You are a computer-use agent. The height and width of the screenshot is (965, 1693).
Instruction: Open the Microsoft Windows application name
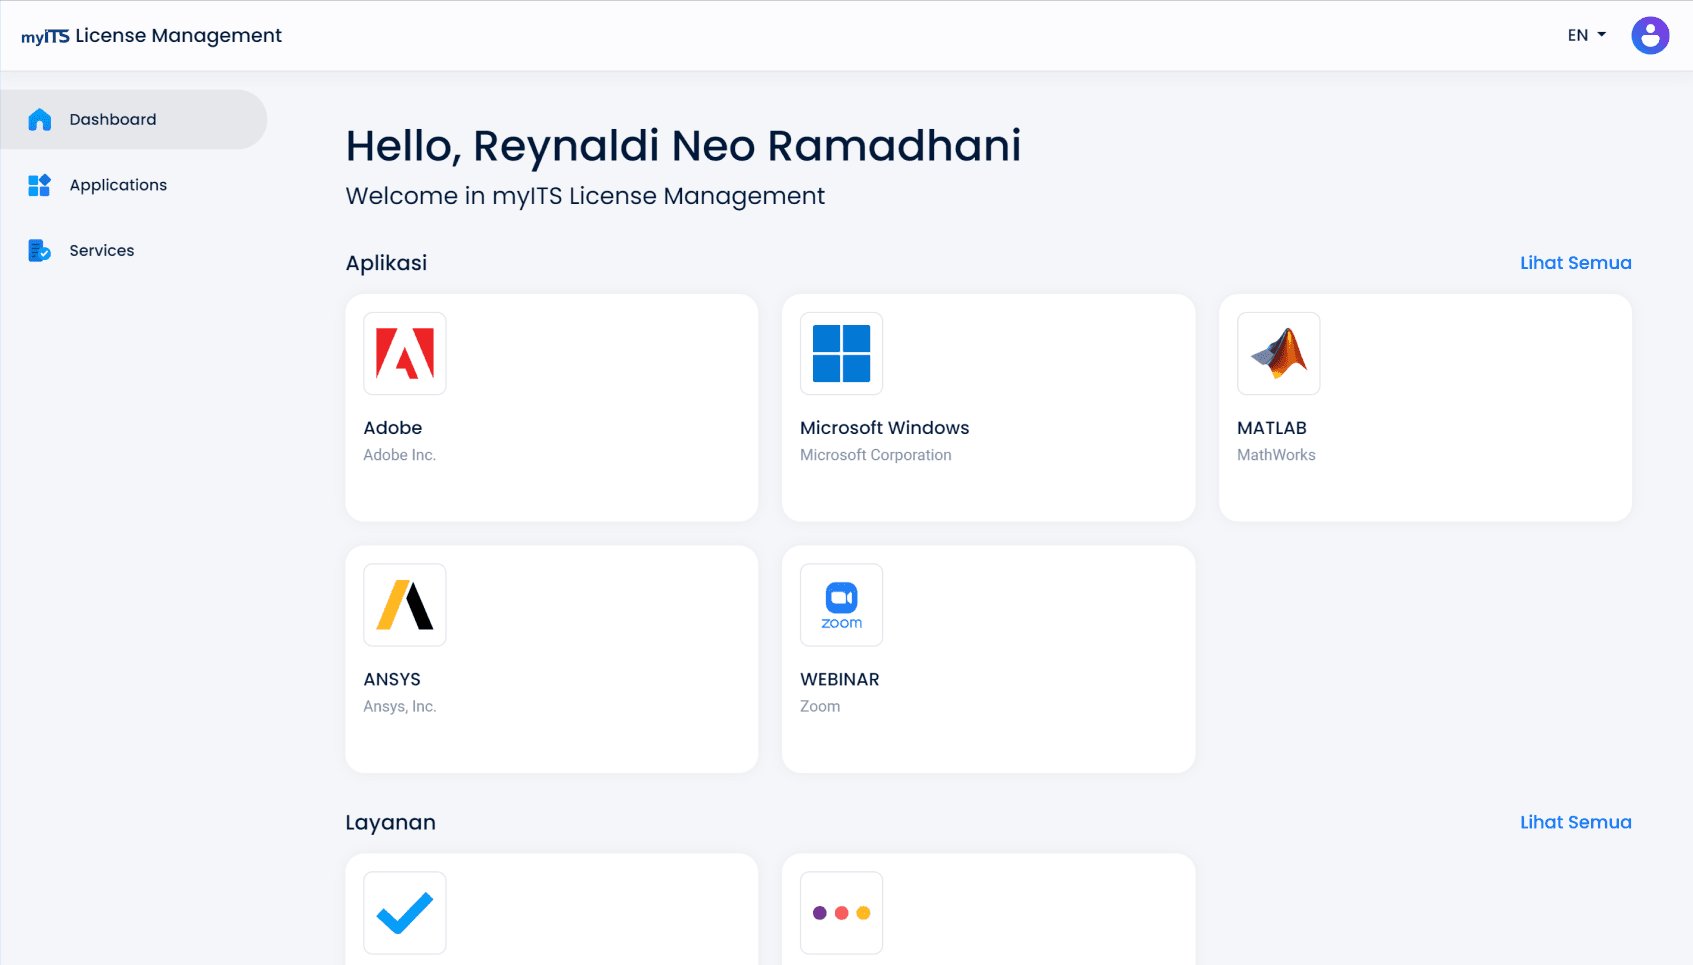coord(884,428)
